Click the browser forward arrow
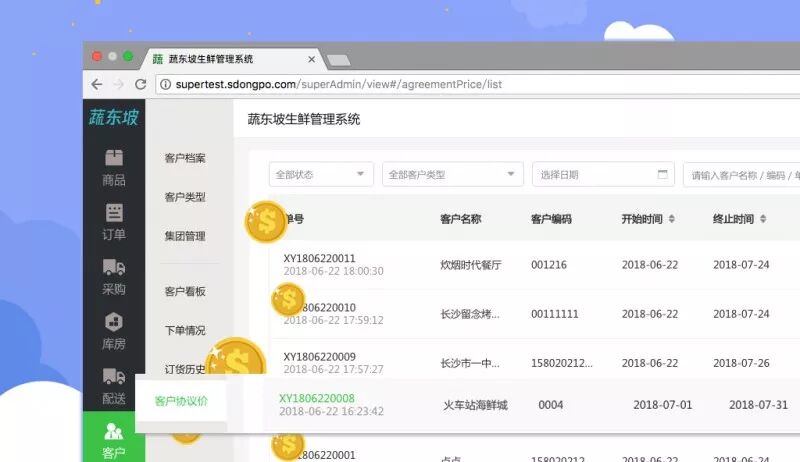Screen dimensions: 800x462 (x=118, y=84)
